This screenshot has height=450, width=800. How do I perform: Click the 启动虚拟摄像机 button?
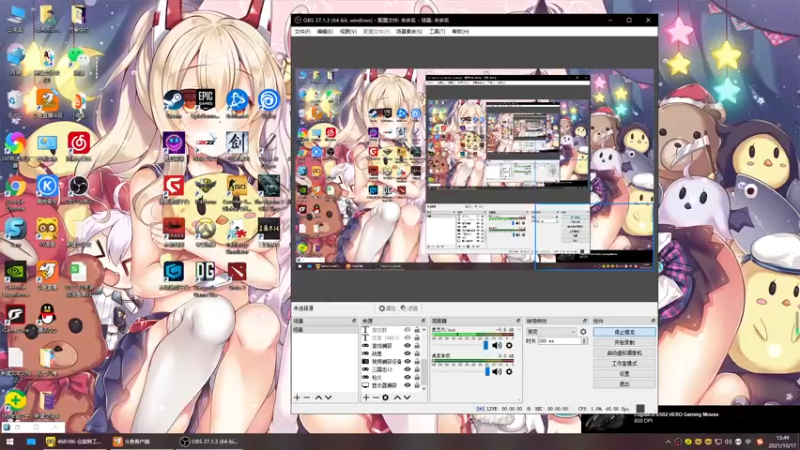[x=624, y=353]
